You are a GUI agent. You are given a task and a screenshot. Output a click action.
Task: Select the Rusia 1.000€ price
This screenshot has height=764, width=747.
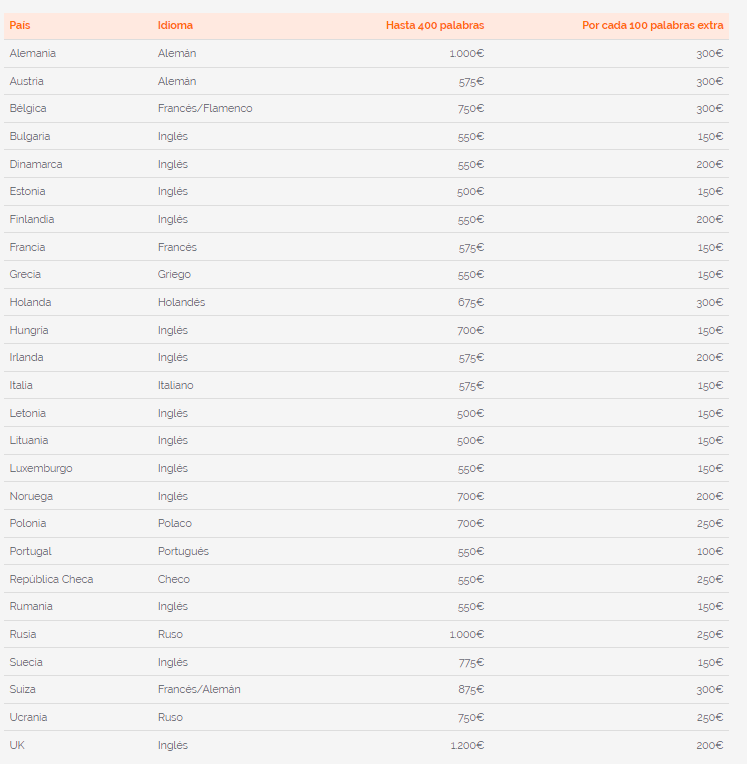(466, 634)
